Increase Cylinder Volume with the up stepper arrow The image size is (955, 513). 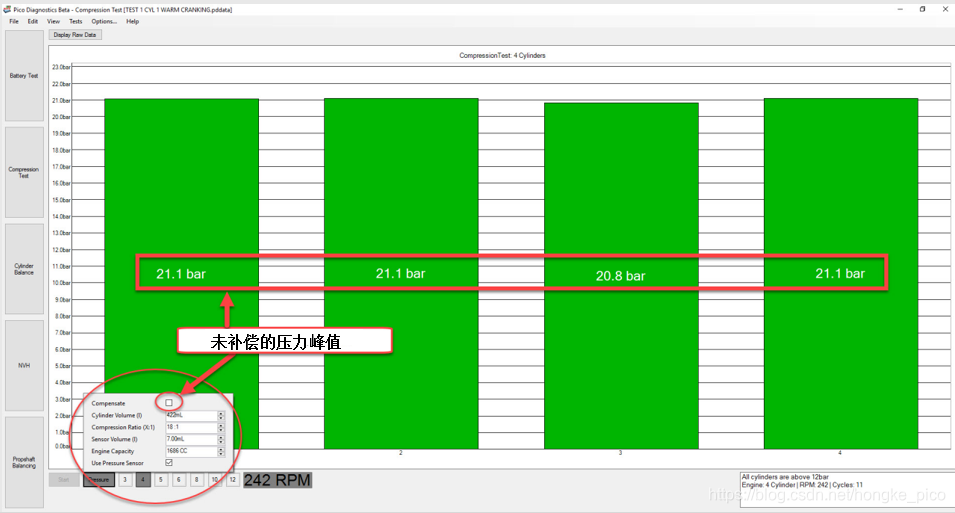(x=221, y=413)
